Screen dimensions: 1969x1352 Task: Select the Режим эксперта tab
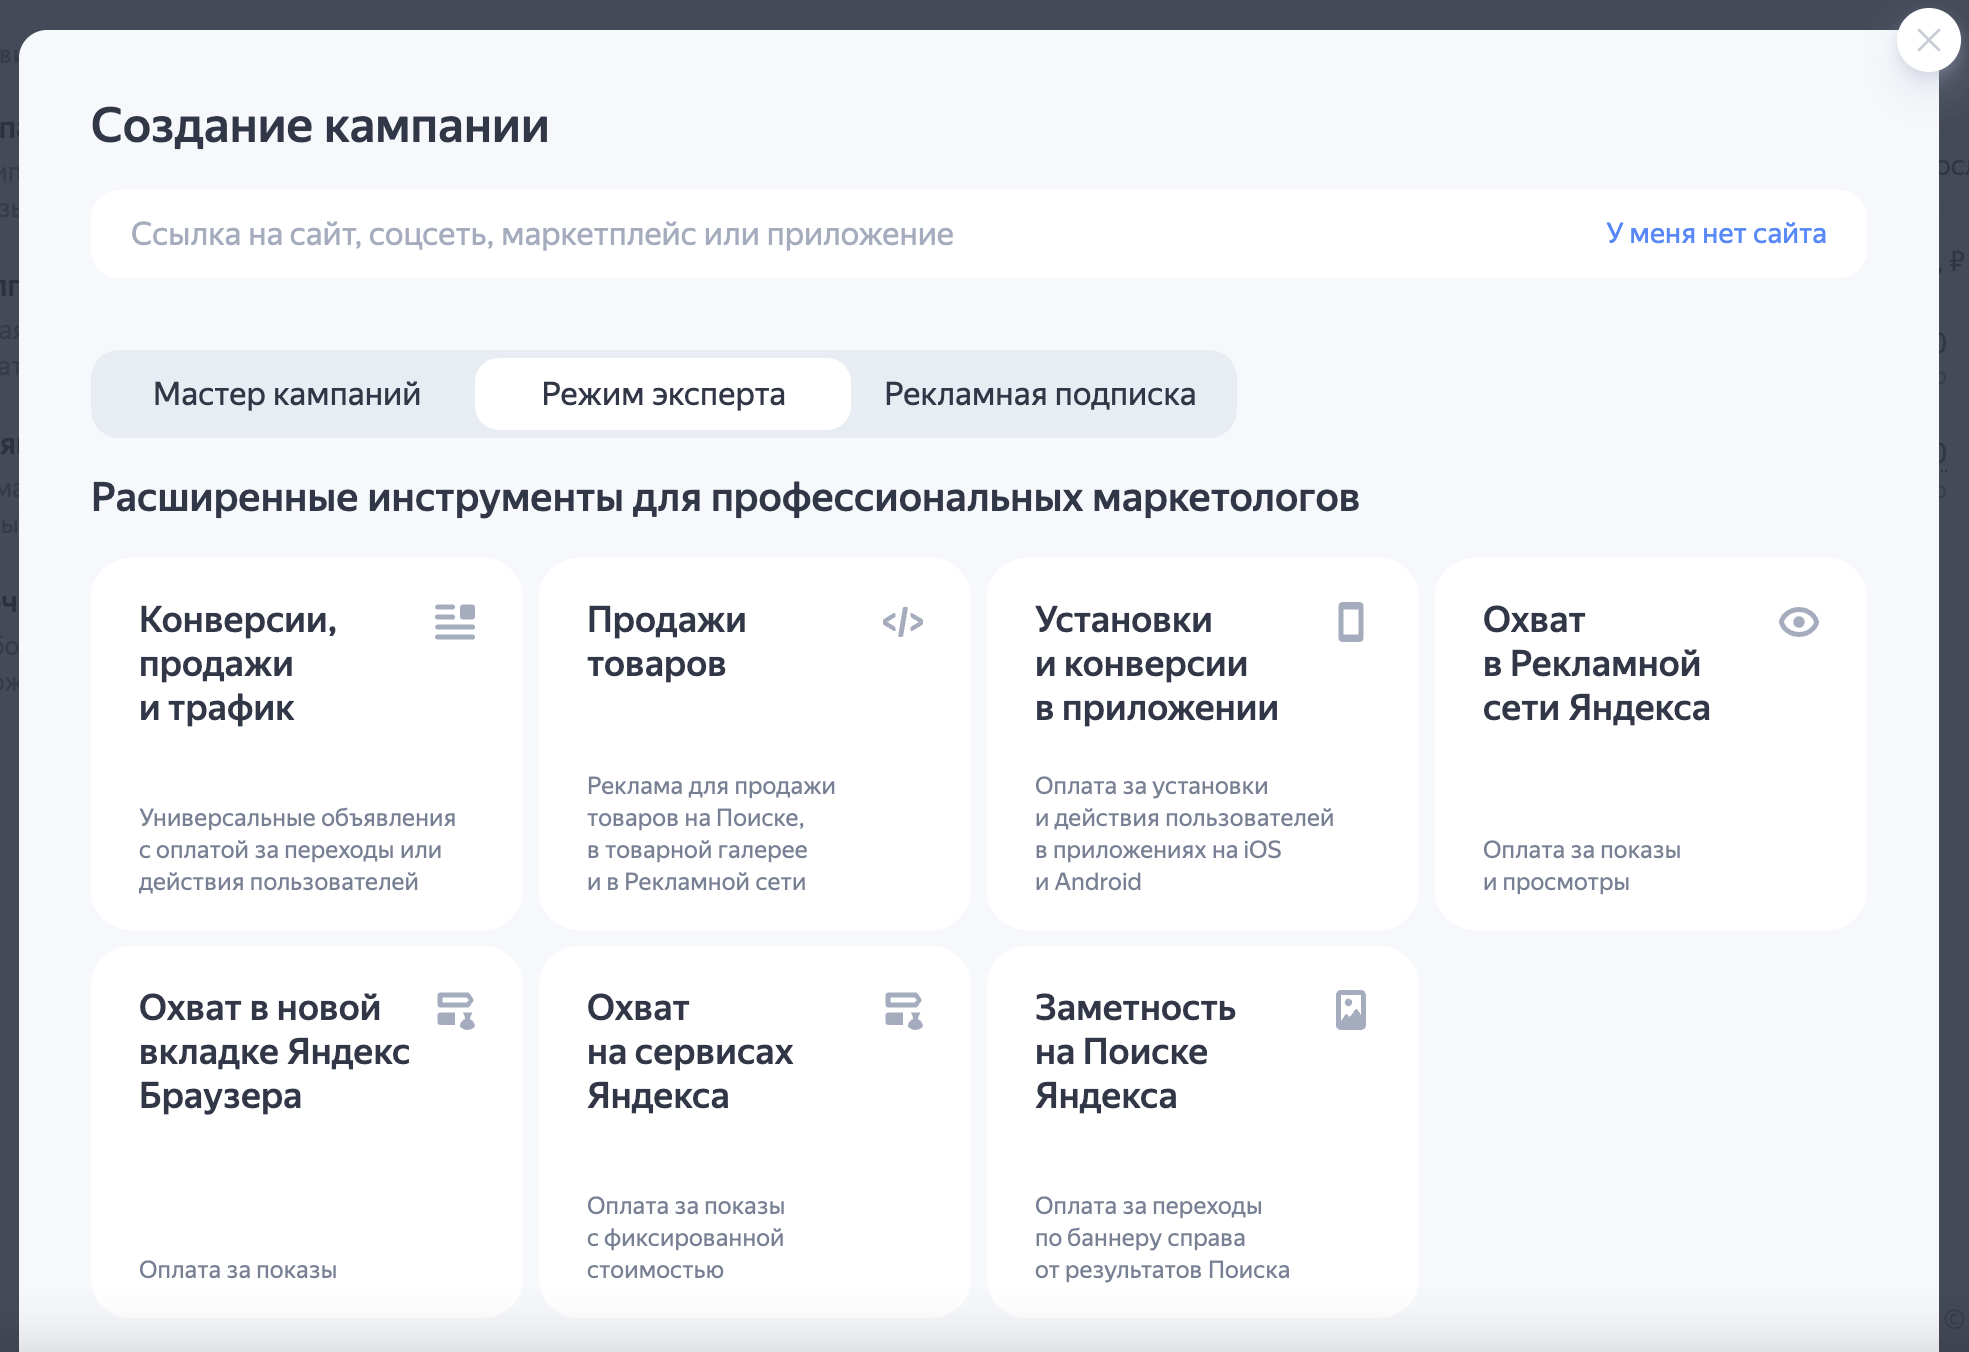[663, 394]
